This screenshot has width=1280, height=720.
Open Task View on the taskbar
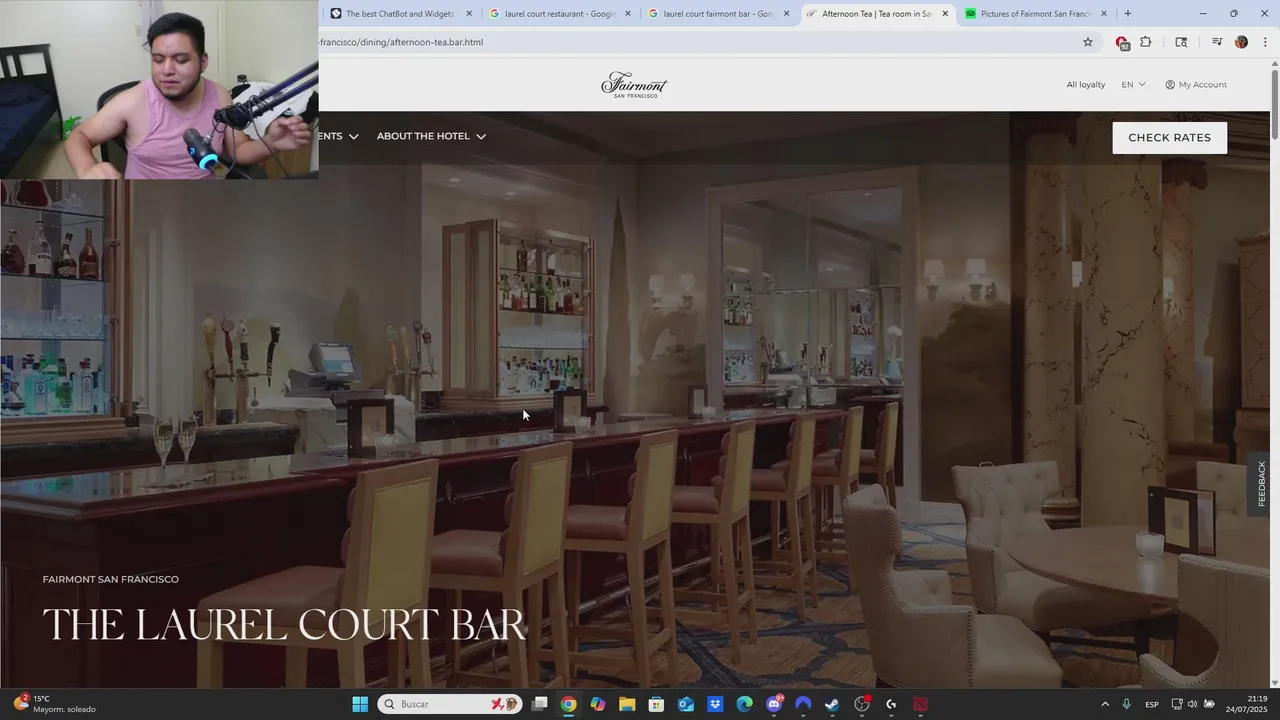coord(539,704)
